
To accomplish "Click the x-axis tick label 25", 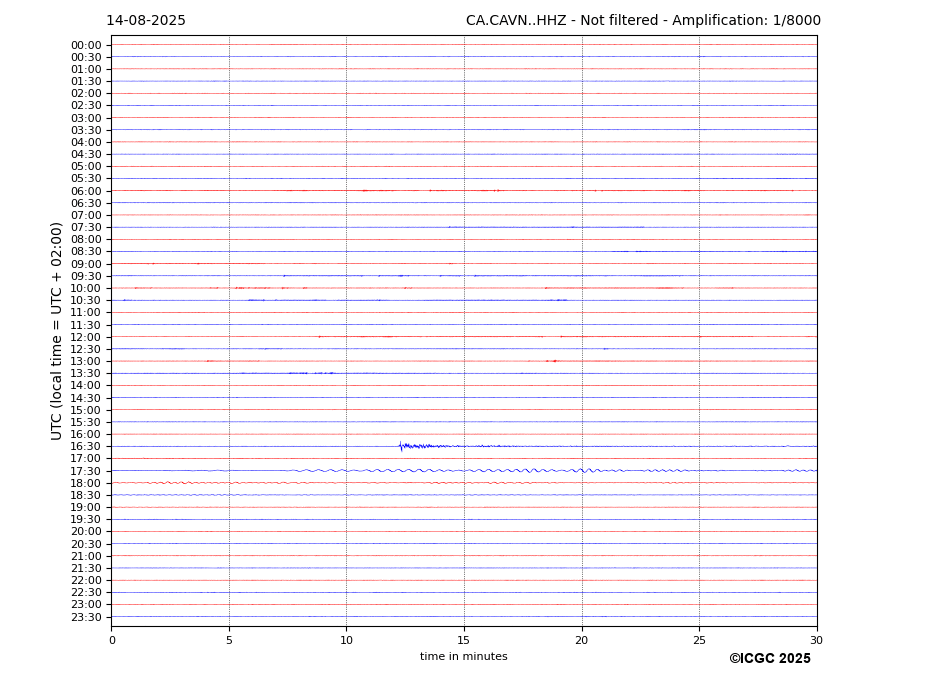I will click(x=699, y=640).
